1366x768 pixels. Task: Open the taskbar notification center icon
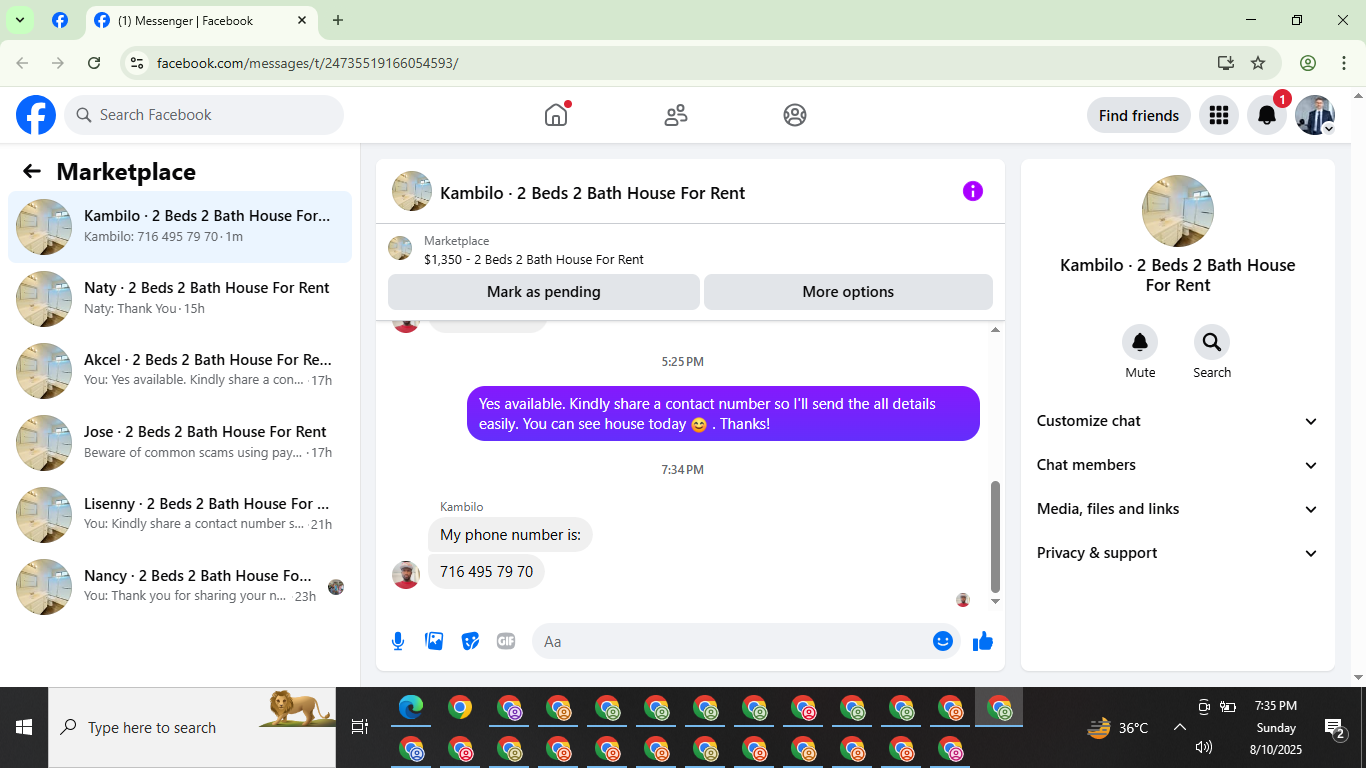1334,728
